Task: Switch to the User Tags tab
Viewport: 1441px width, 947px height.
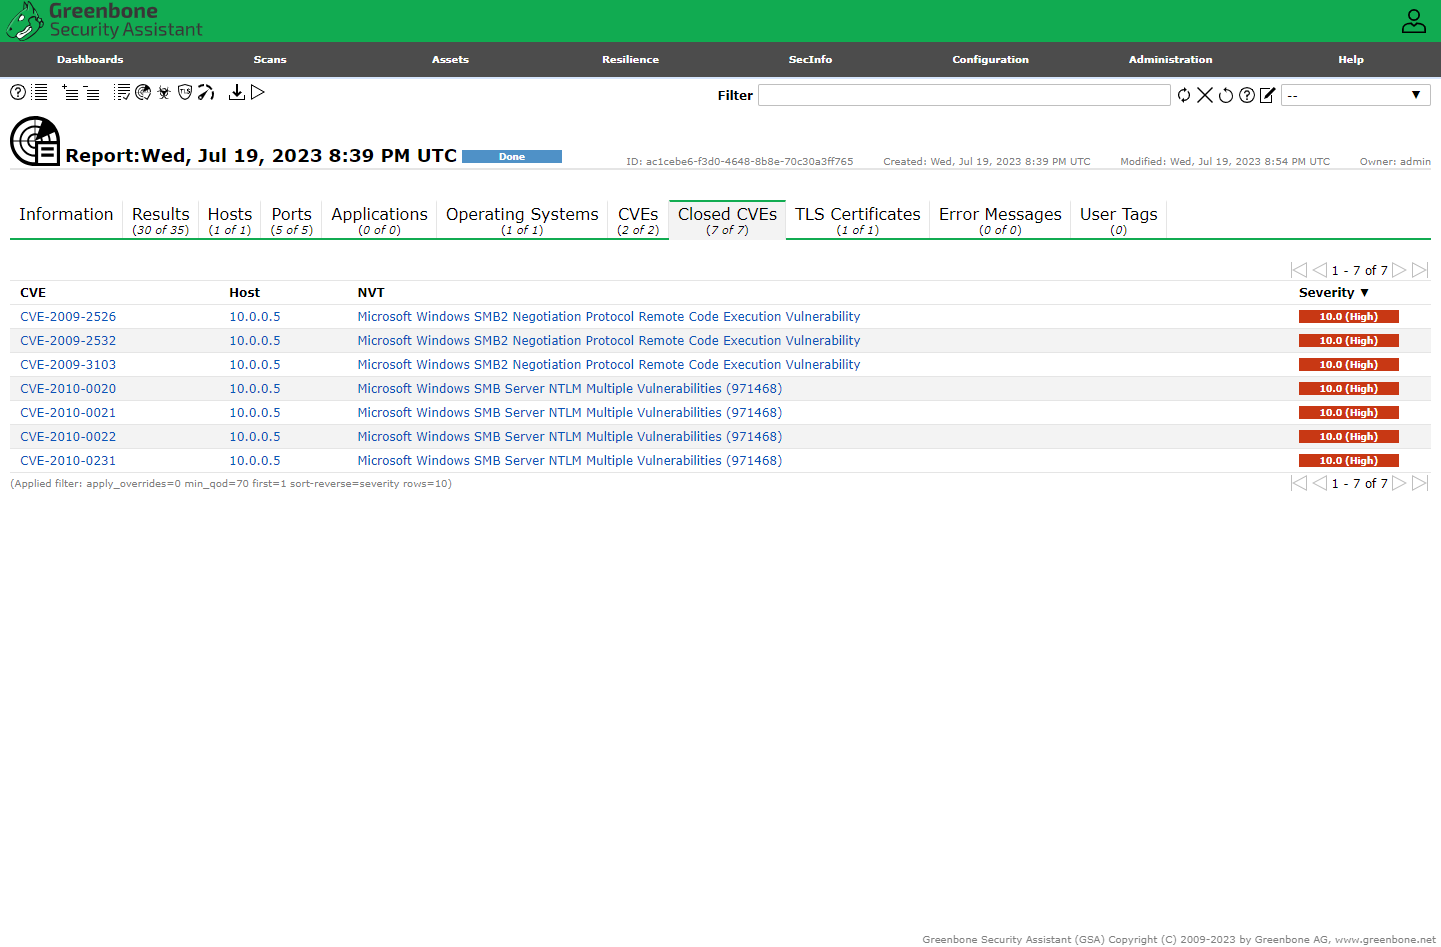Action: tap(1118, 220)
